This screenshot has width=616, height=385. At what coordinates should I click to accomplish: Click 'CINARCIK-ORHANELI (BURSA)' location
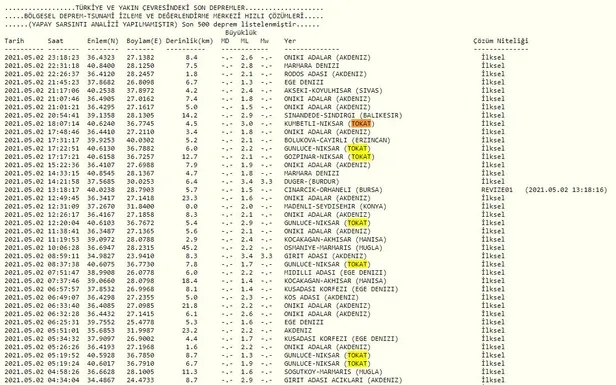point(333,190)
